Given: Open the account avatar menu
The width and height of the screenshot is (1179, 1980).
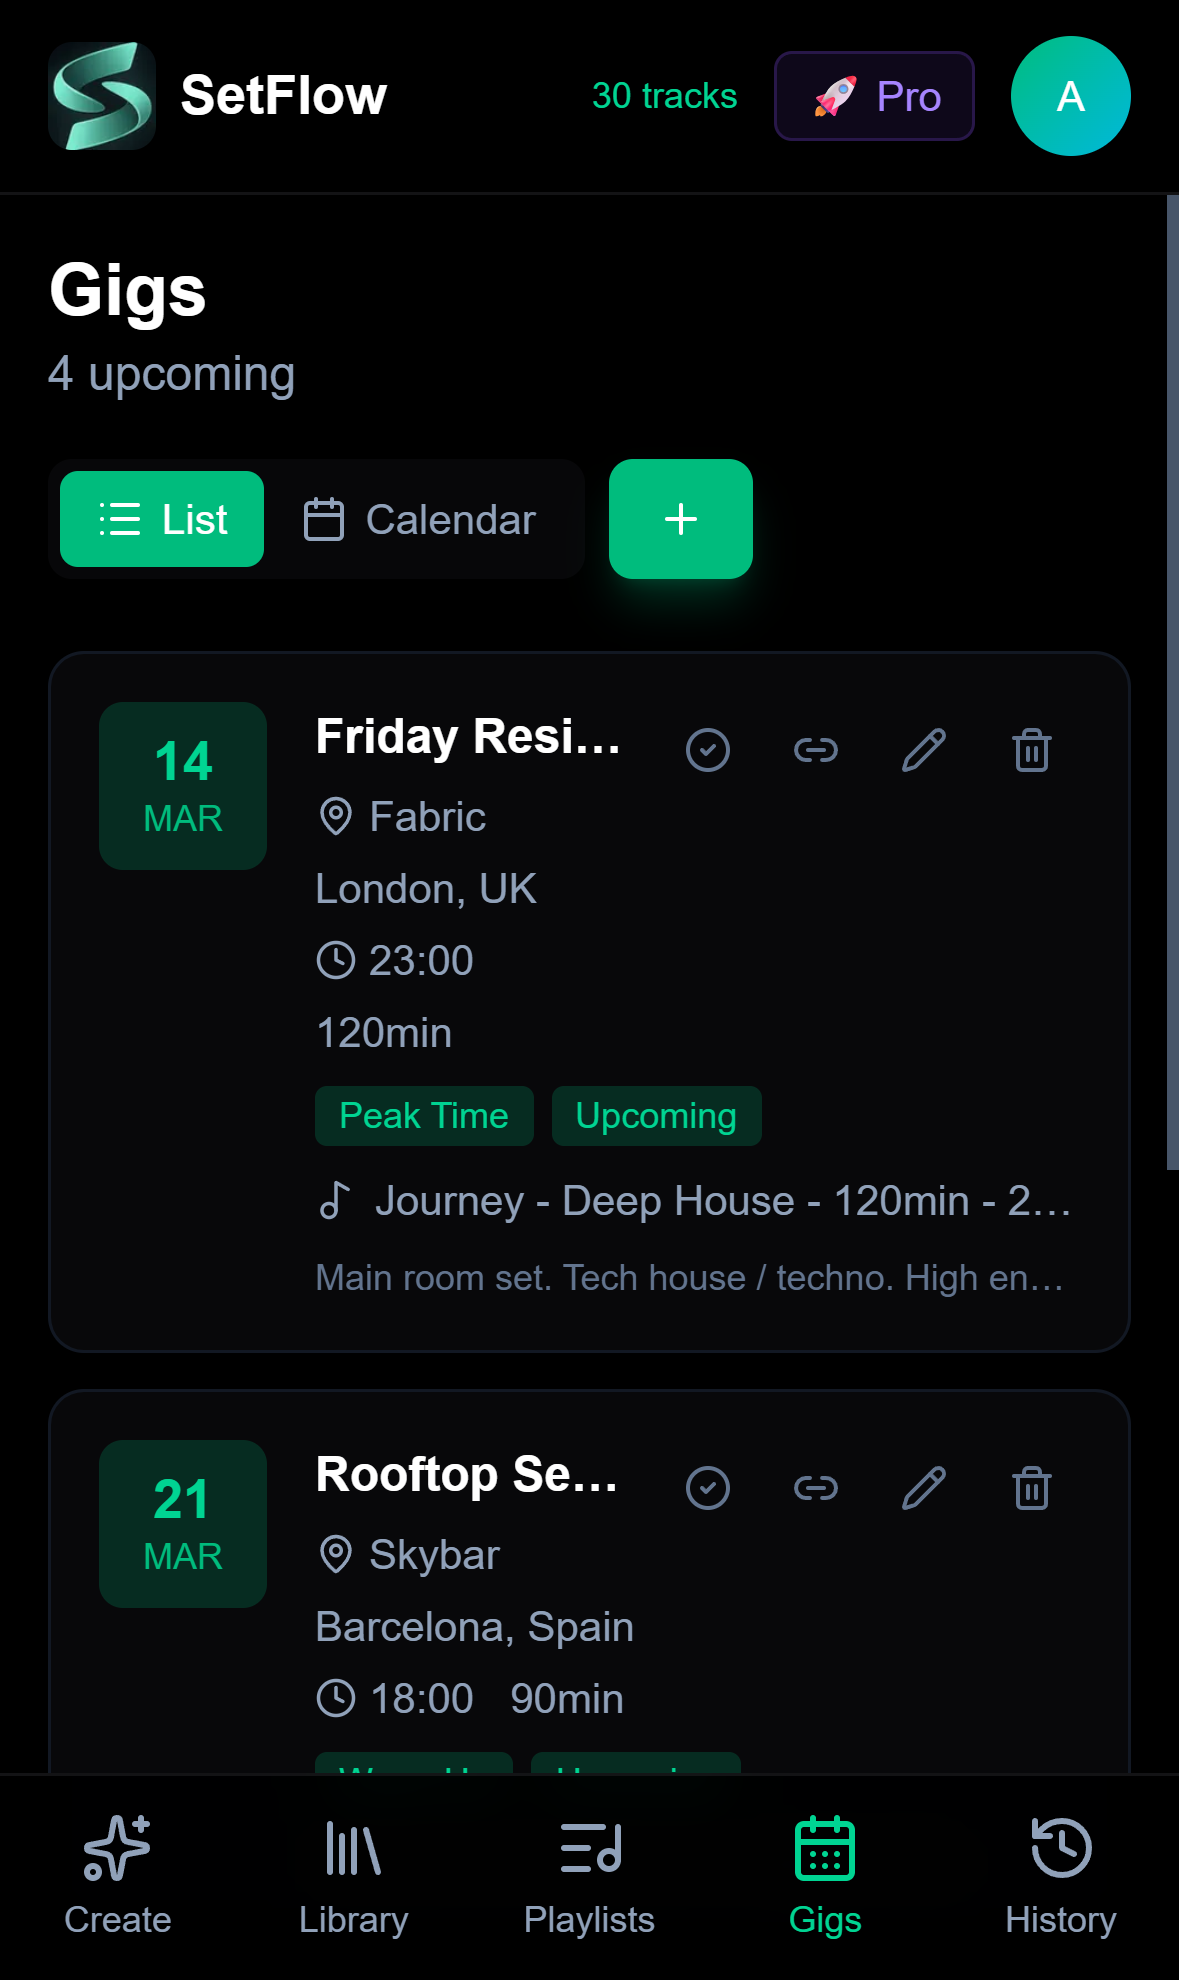Looking at the screenshot, I should pyautogui.click(x=1069, y=96).
